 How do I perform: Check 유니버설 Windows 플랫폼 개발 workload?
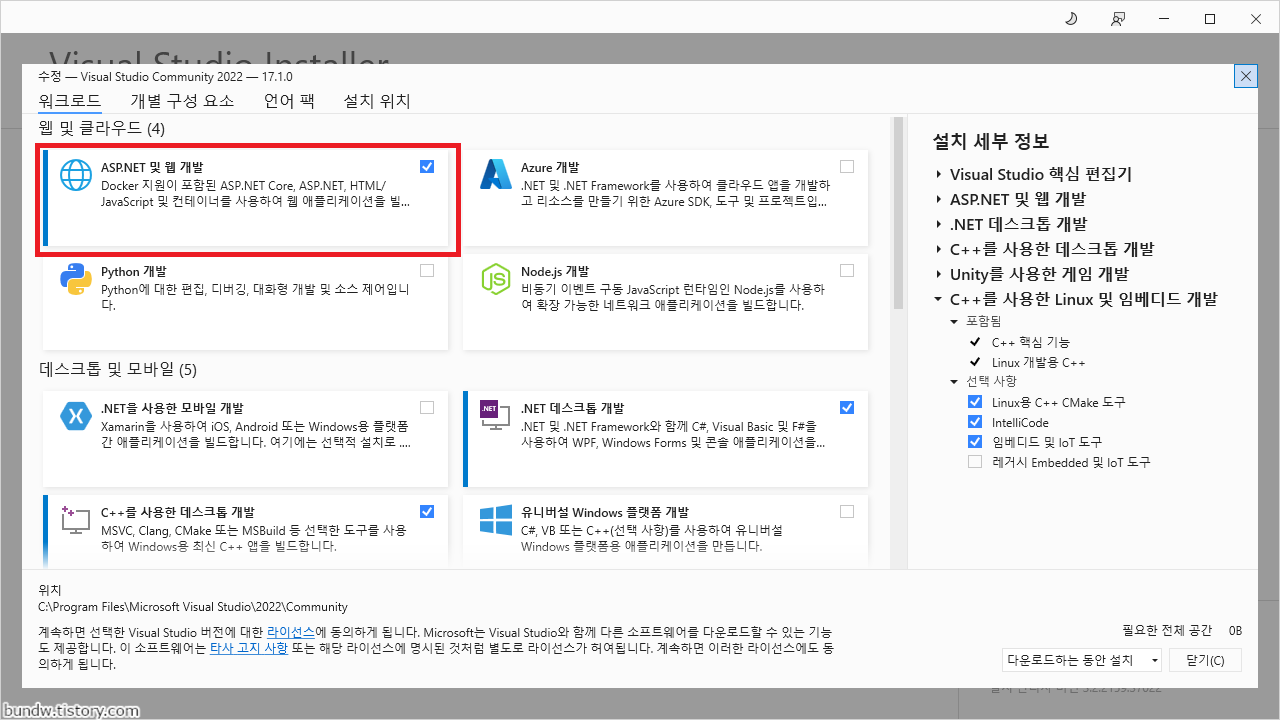847,511
